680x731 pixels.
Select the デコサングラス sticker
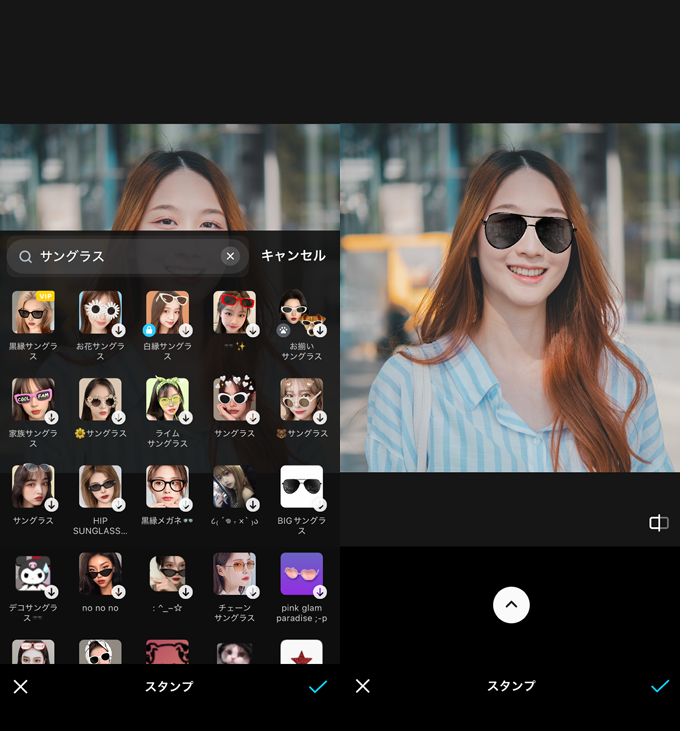pos(33,574)
